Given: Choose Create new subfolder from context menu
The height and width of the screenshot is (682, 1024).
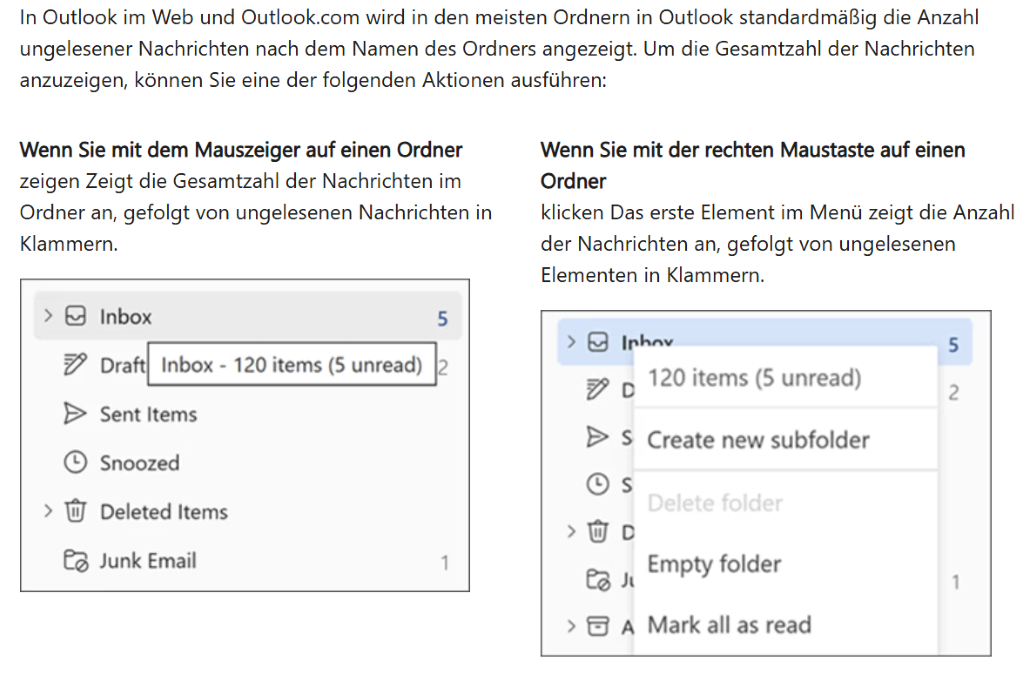Looking at the screenshot, I should pyautogui.click(x=758, y=440).
